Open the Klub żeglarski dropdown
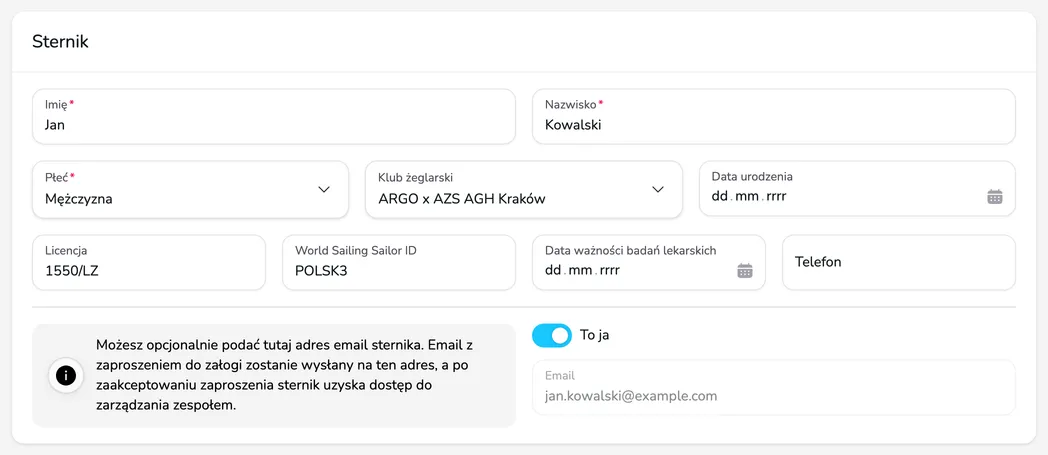Screen dimensions: 1048x455 (523, 189)
